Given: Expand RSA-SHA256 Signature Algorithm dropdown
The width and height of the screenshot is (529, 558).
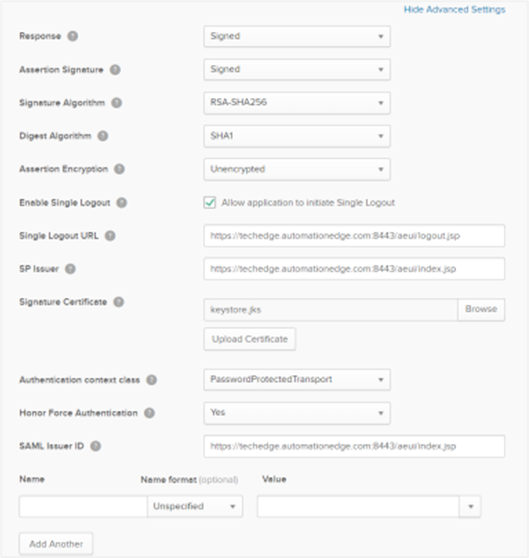Looking at the screenshot, I should [x=297, y=103].
